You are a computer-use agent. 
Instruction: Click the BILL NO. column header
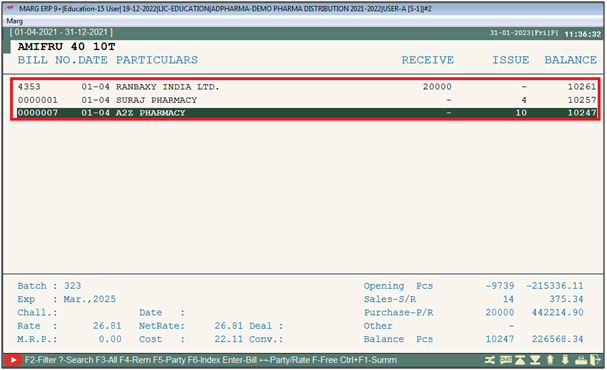[47, 60]
